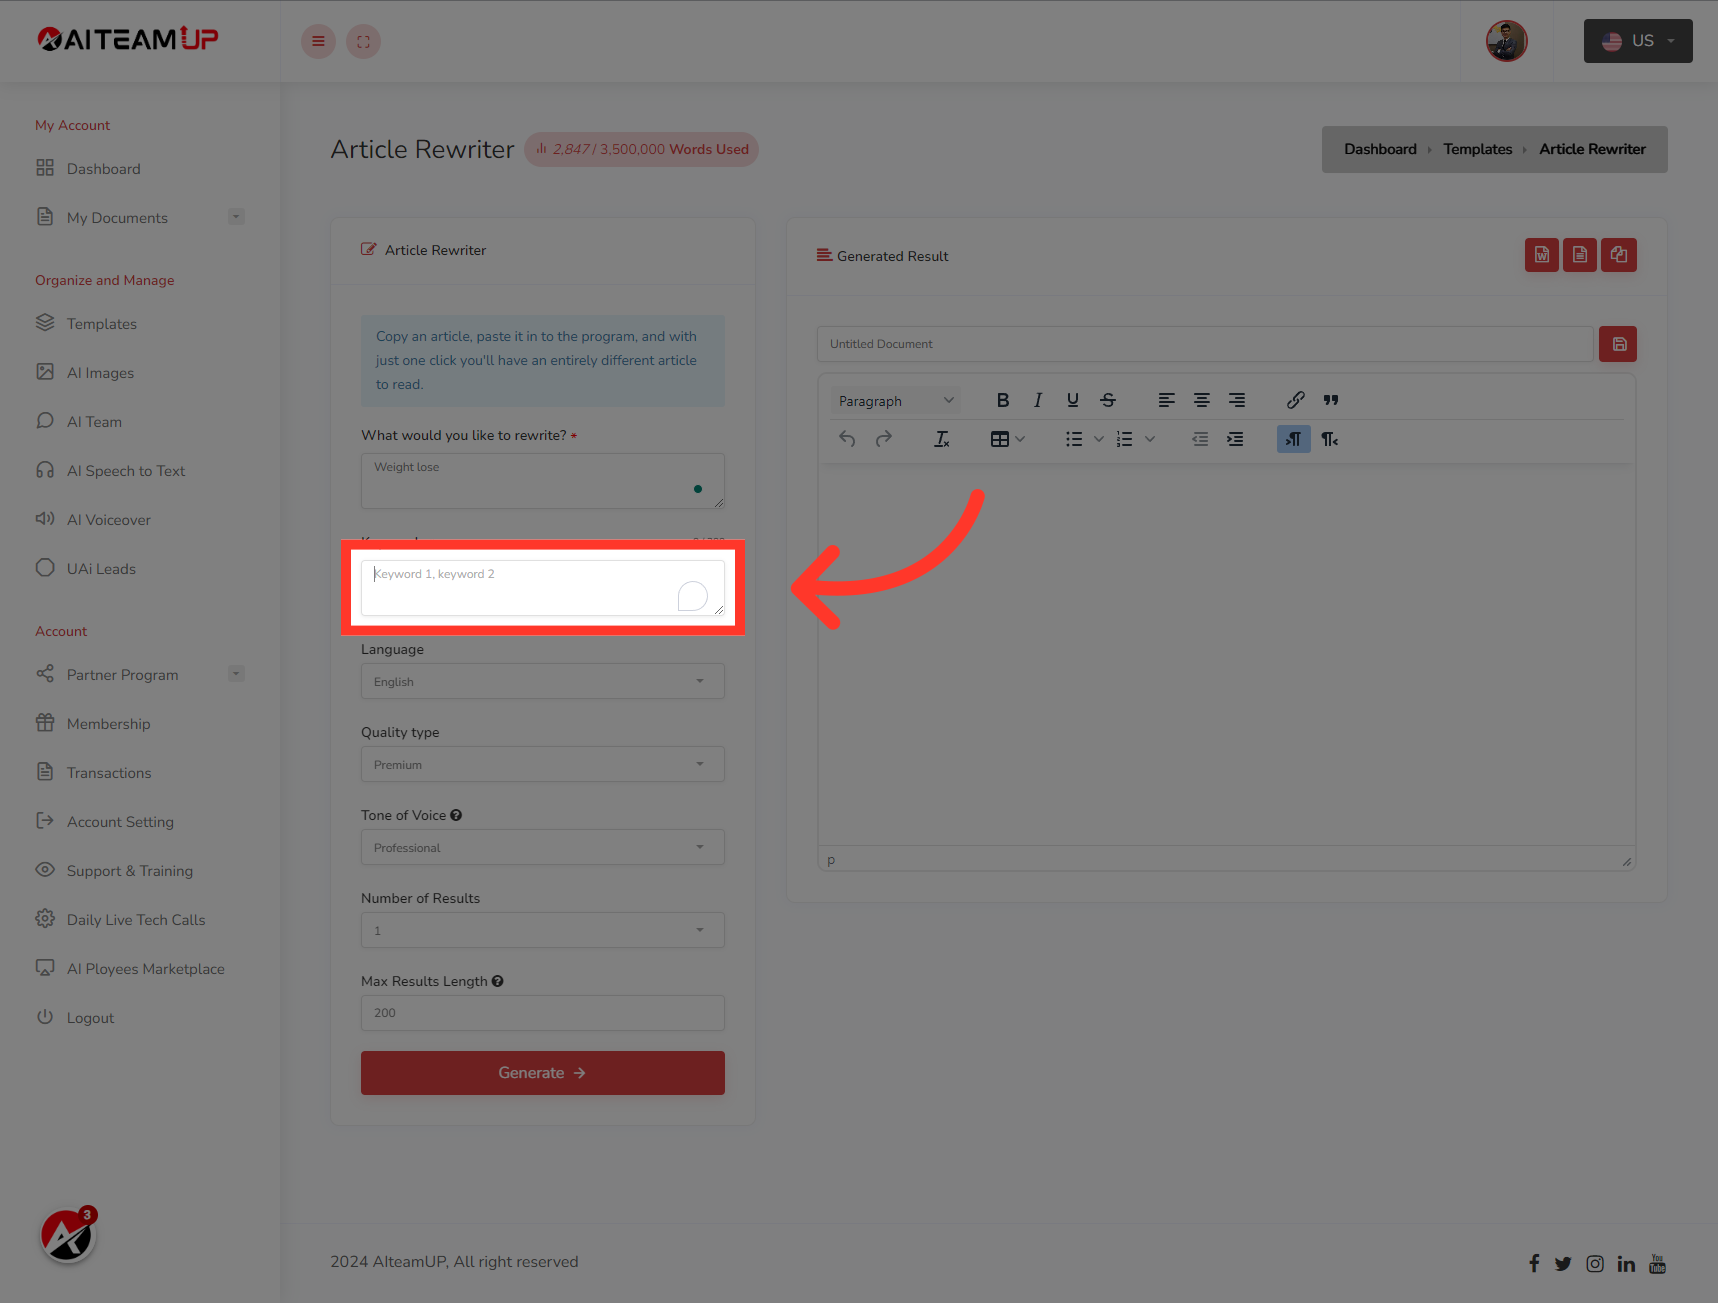Copy the generated result to clipboard

[1618, 255]
